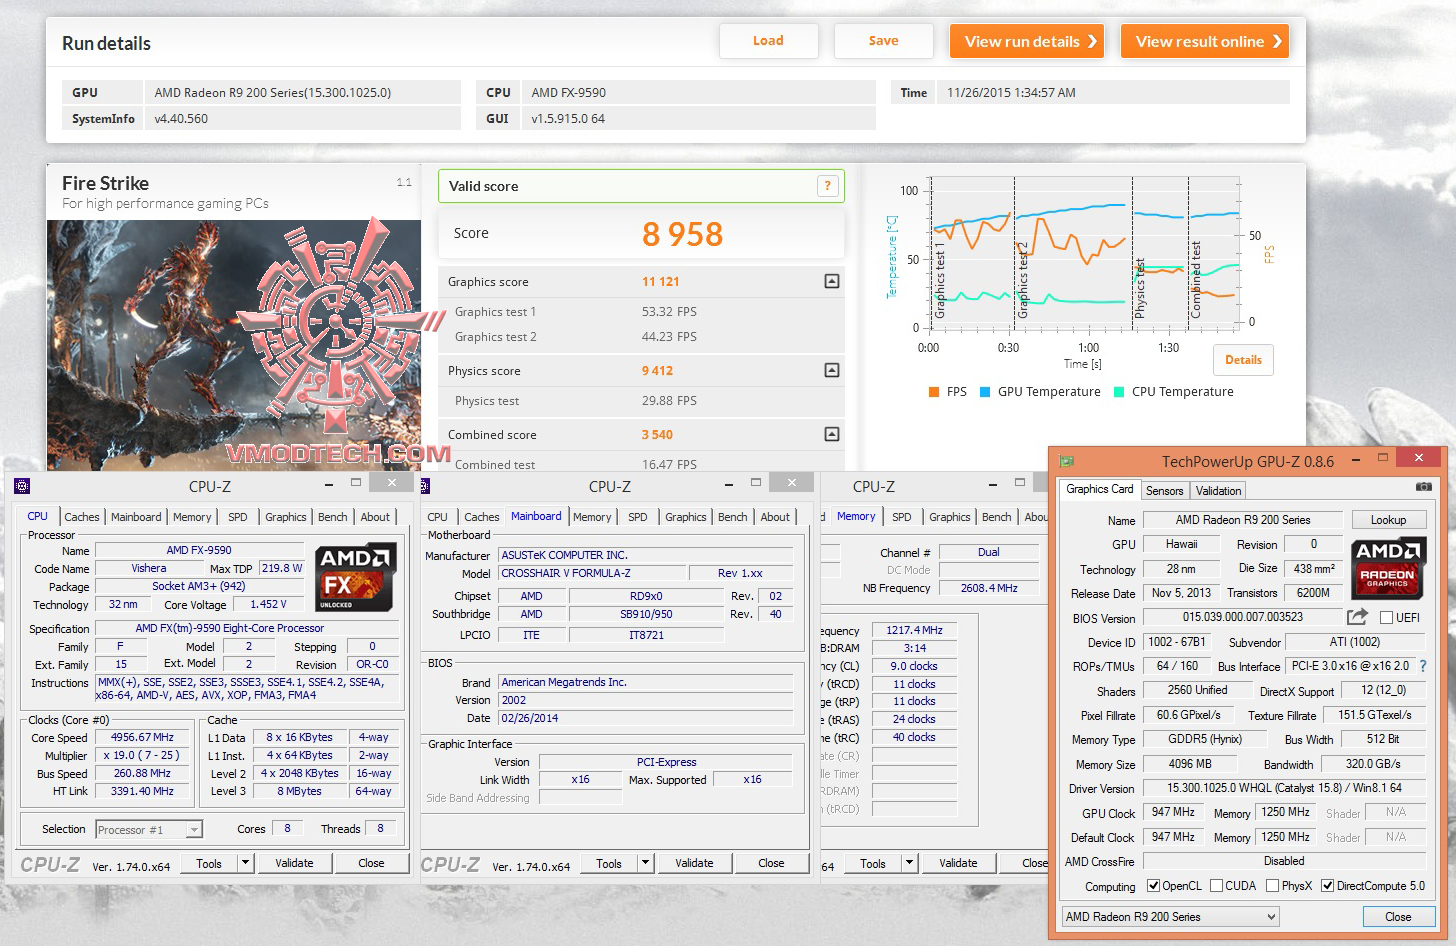The height and width of the screenshot is (946, 1456).
Task: Select the Graphics Card tab in GPU-Z
Action: click(x=1099, y=489)
